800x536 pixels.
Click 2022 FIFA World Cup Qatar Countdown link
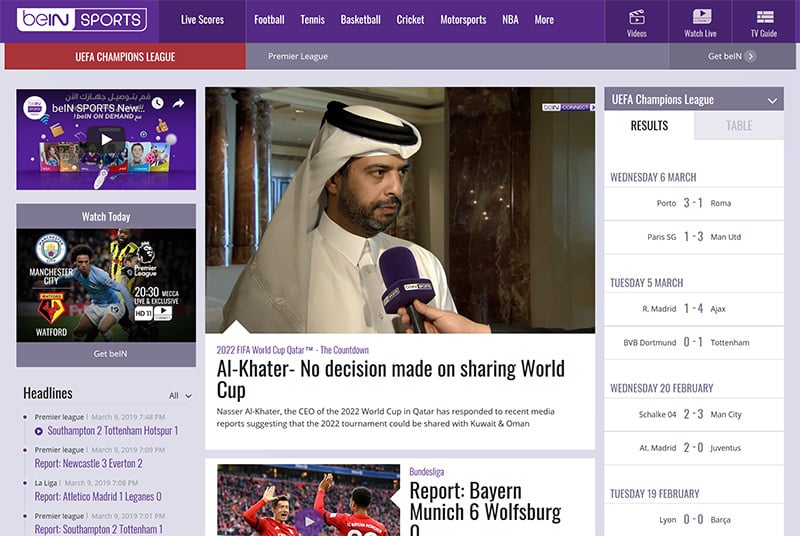coord(292,350)
